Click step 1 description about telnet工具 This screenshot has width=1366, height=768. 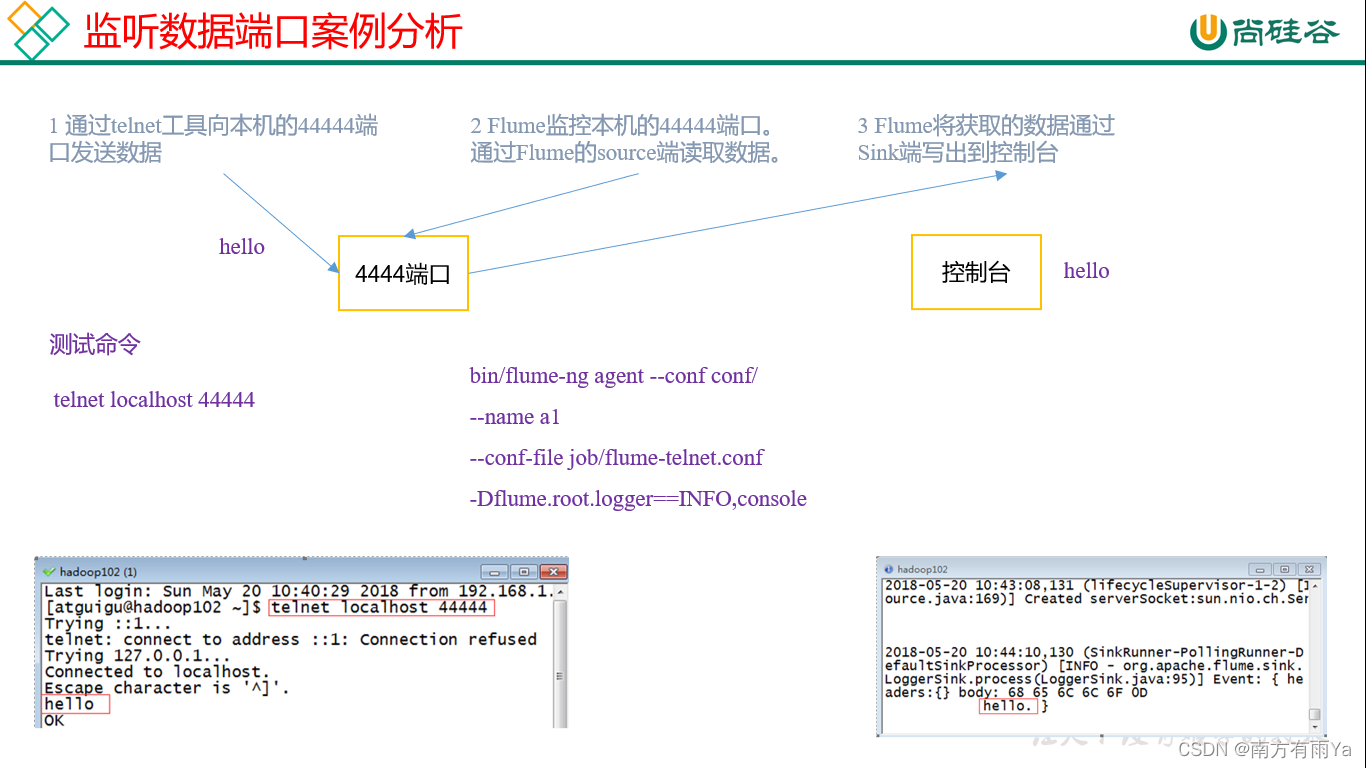(x=213, y=139)
